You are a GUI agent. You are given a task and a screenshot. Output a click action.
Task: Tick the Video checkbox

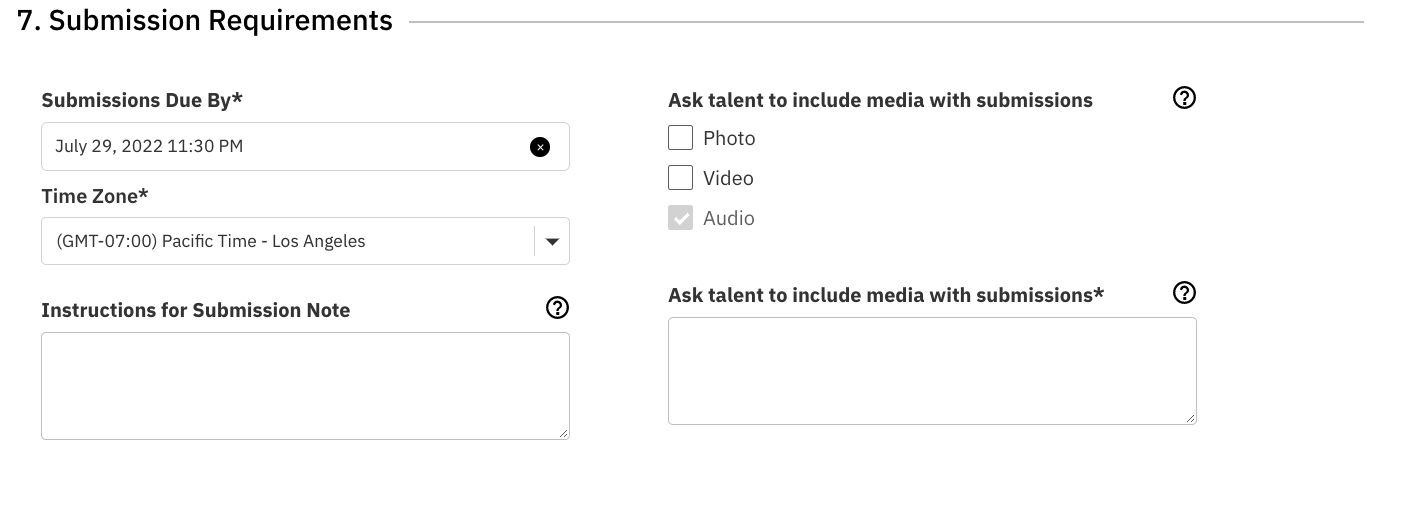tap(680, 178)
